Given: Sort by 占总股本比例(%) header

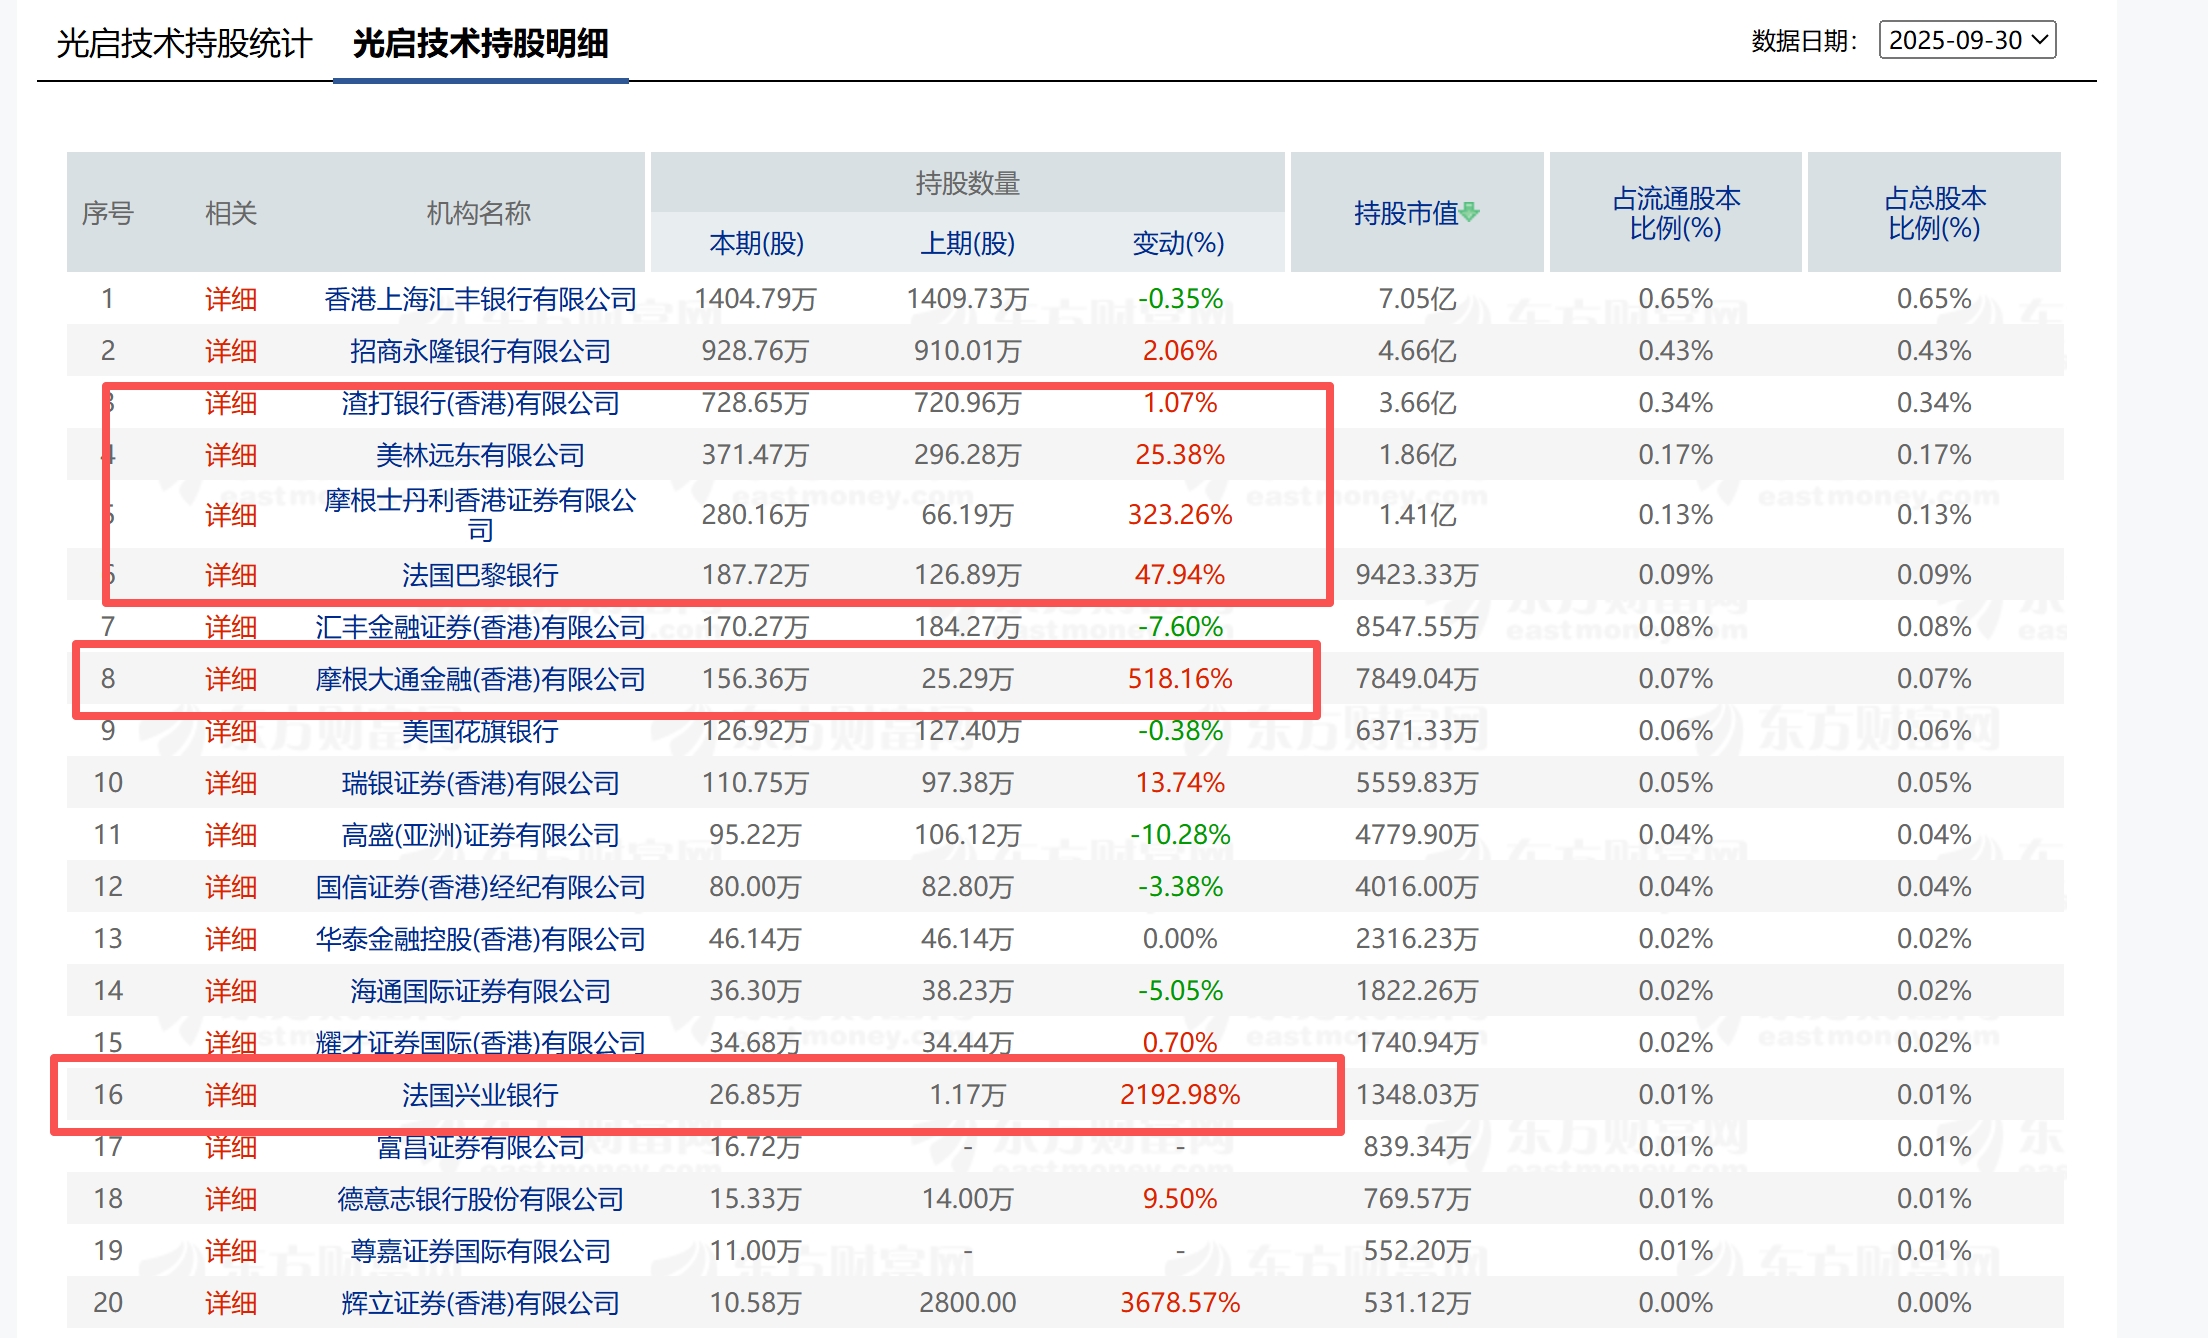Looking at the screenshot, I should [x=1934, y=213].
